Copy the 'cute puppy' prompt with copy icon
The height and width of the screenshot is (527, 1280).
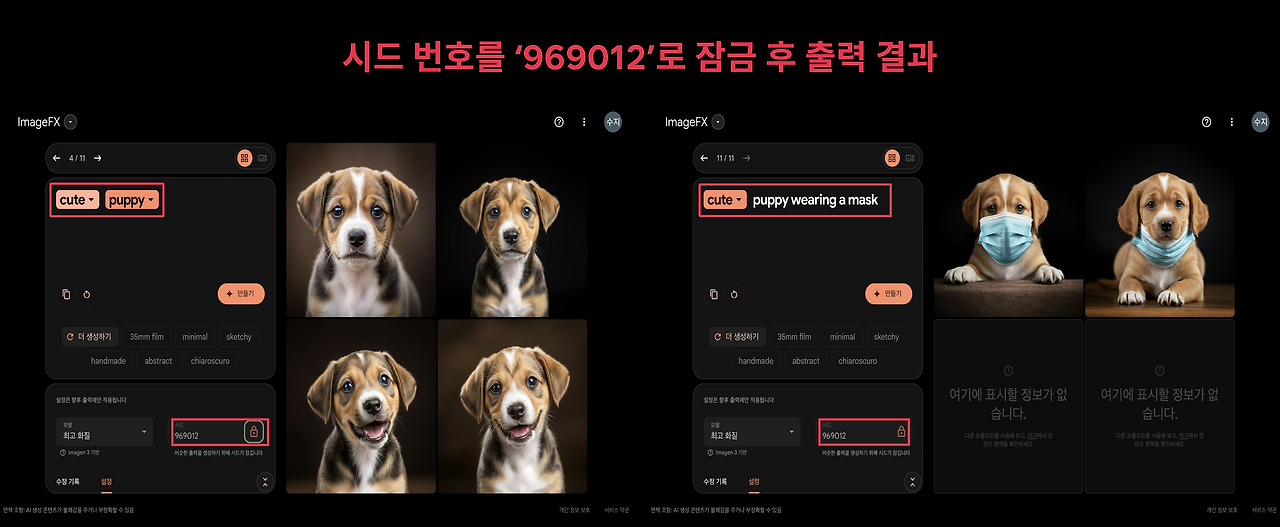click(66, 294)
